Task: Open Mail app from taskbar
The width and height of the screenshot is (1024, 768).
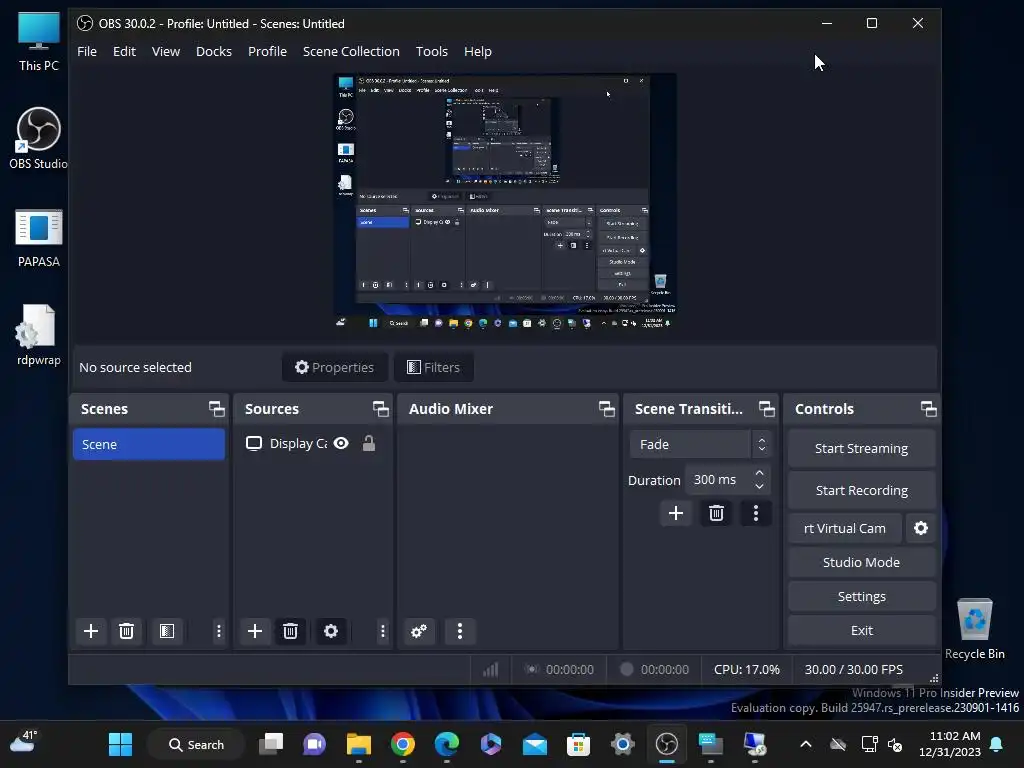Action: click(535, 744)
